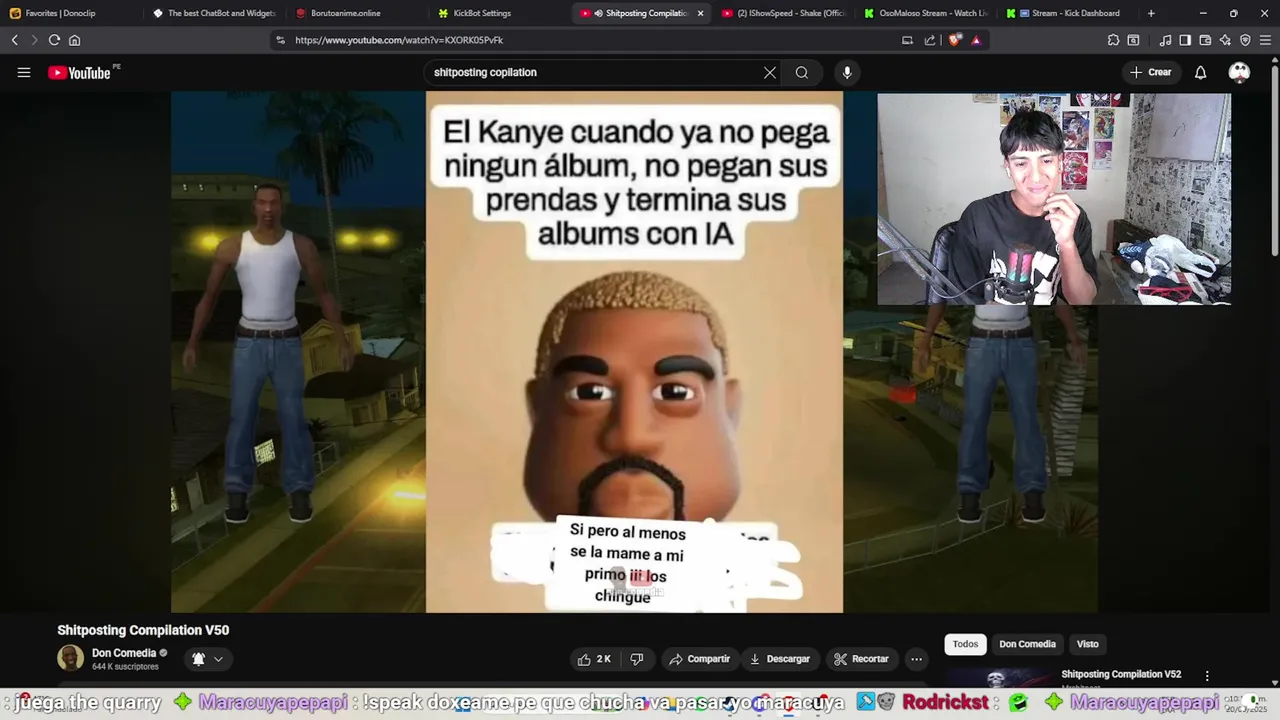The width and height of the screenshot is (1280, 720).
Task: Reload the current page
Action: click(54, 40)
